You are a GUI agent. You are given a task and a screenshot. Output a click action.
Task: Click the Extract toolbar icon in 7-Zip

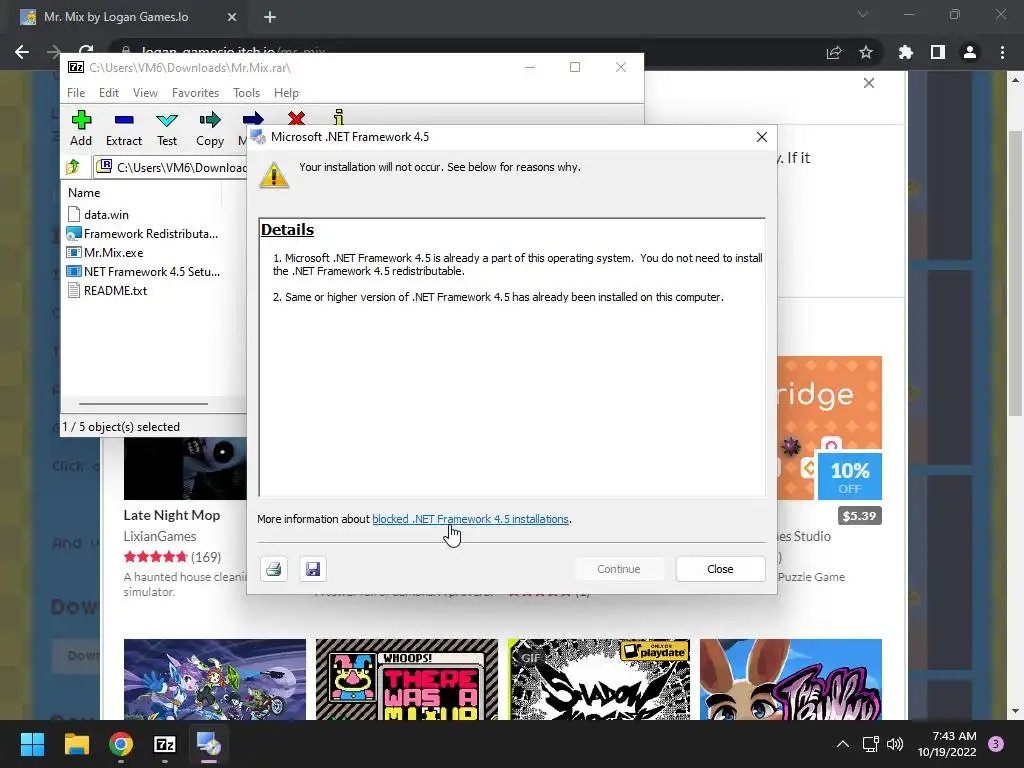point(123,129)
